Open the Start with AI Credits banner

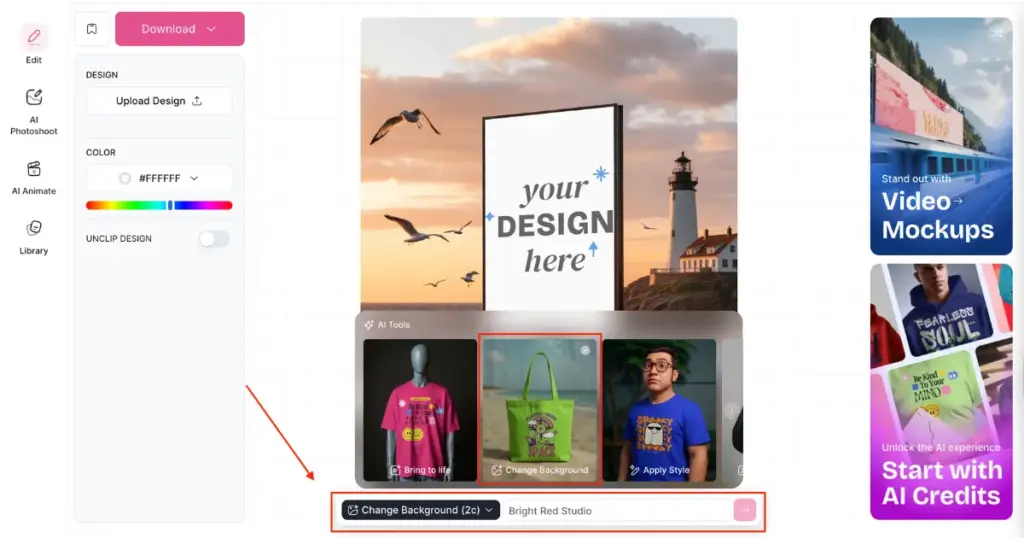click(x=941, y=392)
